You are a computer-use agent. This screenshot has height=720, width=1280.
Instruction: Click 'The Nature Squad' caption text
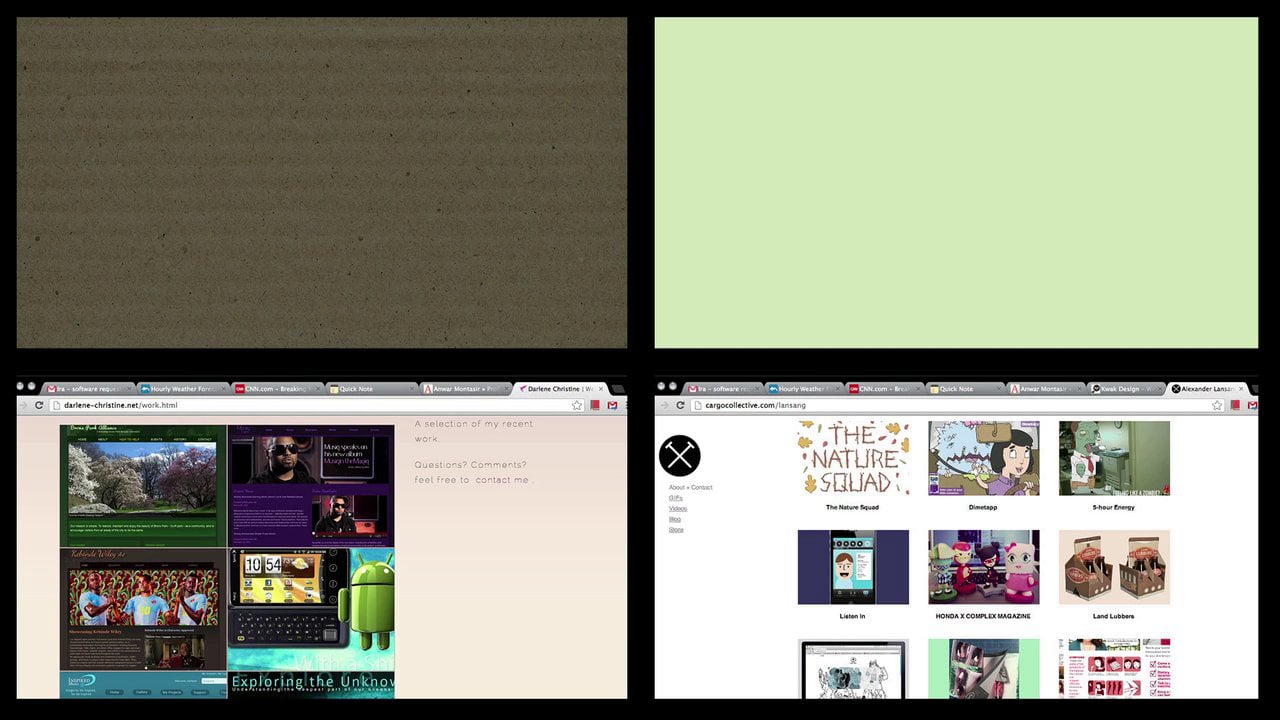(x=853, y=507)
